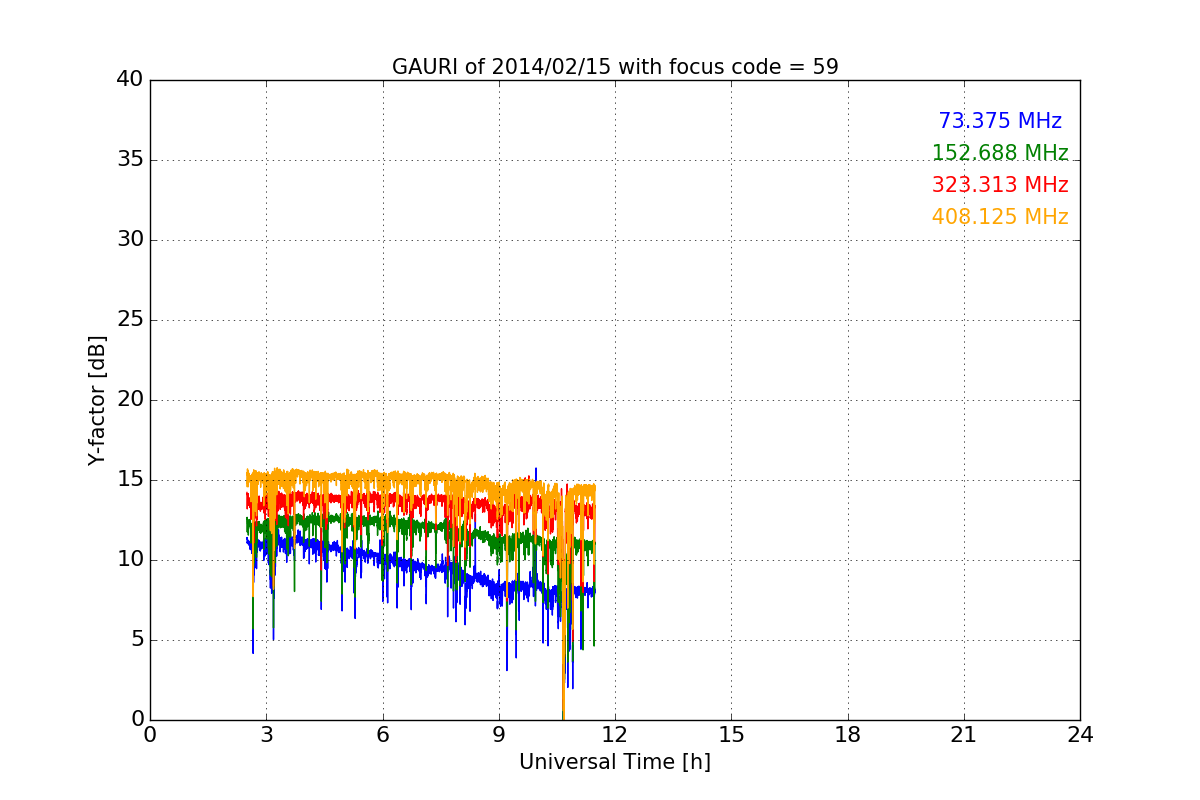
Task: Click the Y-factor [dB] axis label
Action: 97,400
